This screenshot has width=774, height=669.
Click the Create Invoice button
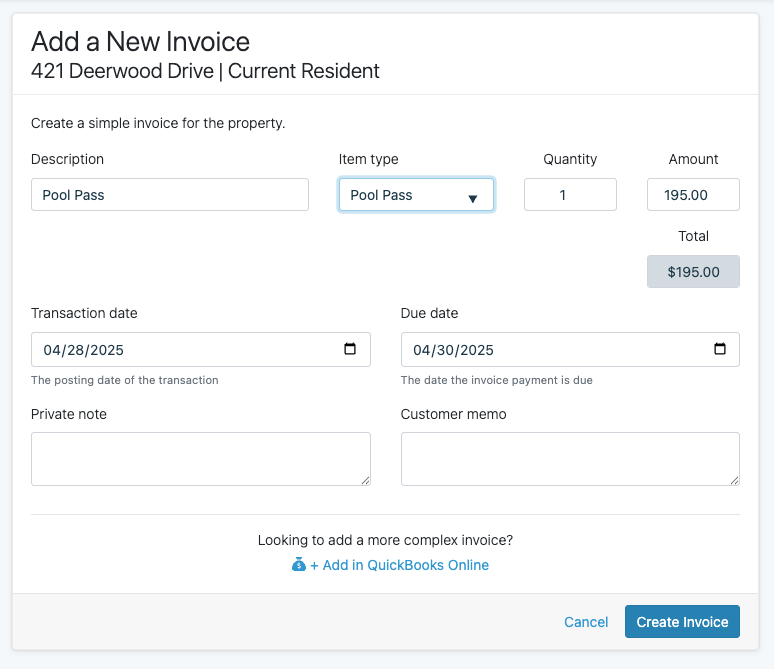682,622
